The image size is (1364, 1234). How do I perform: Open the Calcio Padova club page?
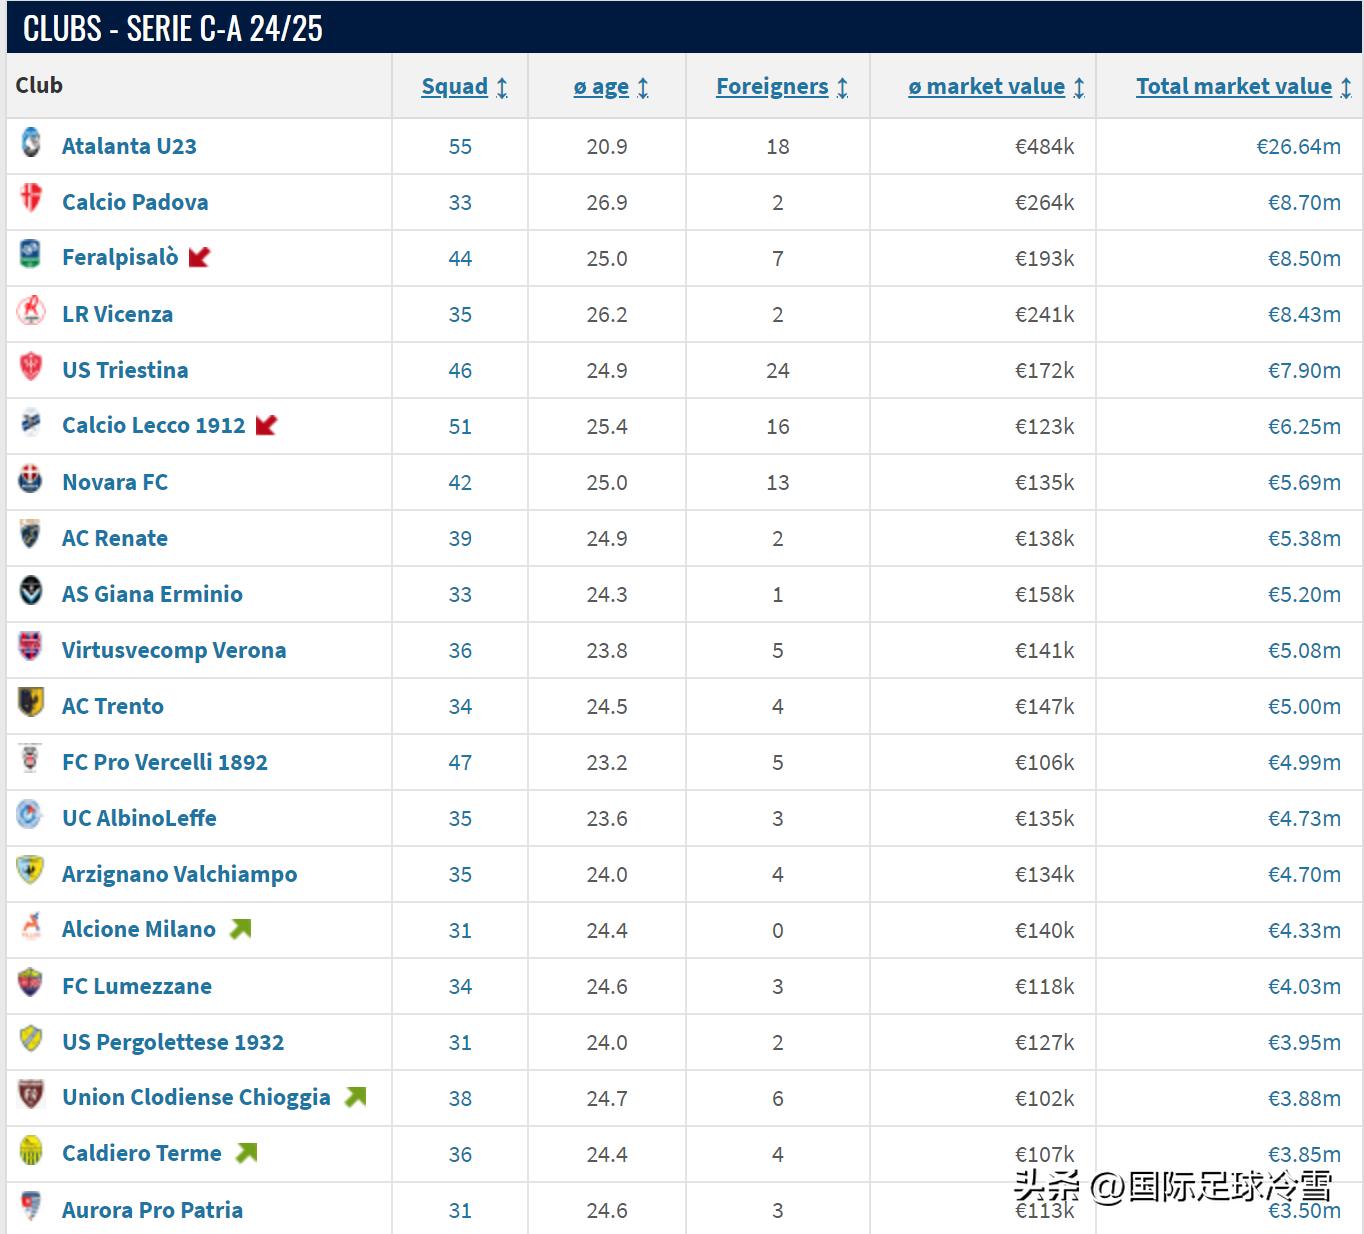[135, 202]
